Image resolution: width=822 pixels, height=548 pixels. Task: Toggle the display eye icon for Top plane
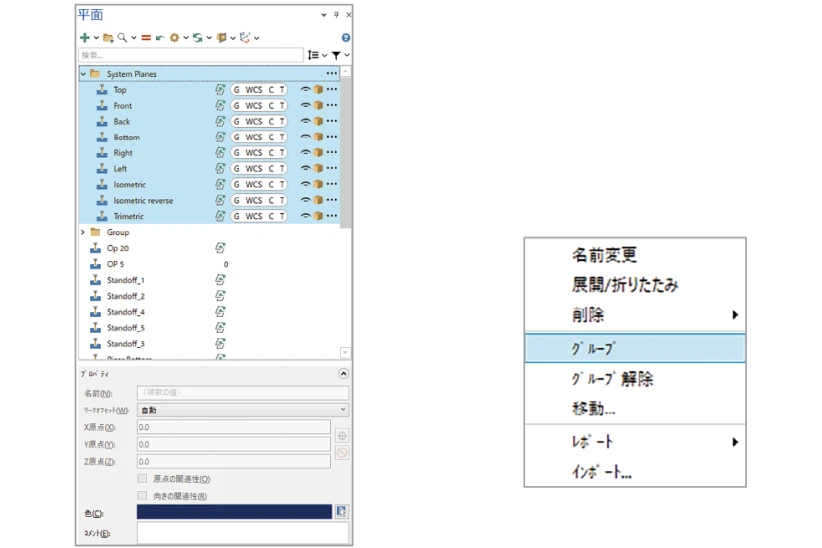point(306,90)
